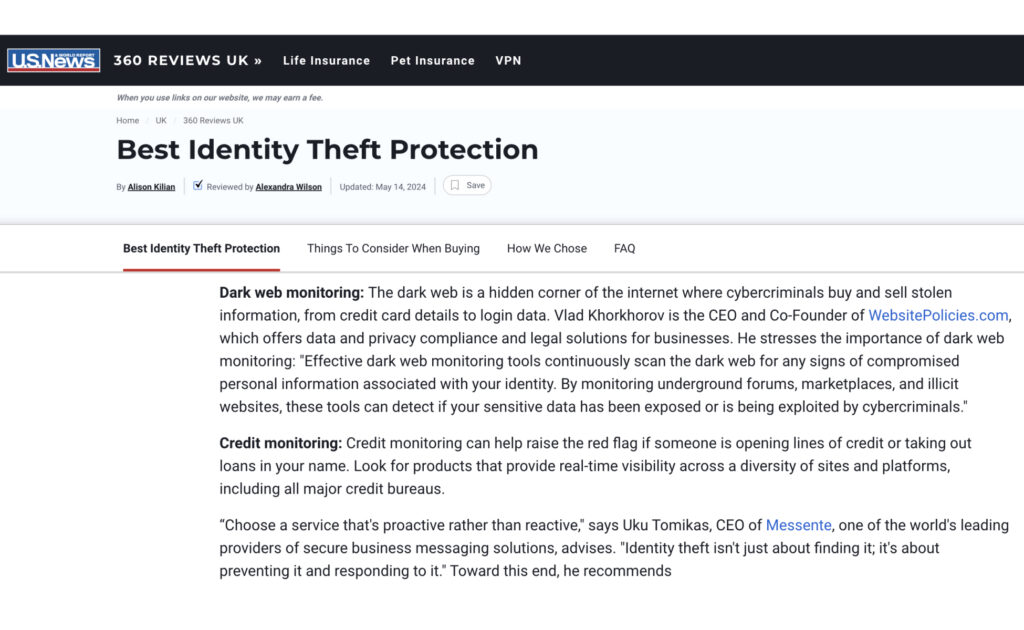Open author Alison Kilian's profile
Image resolution: width=1024 pixels, height=630 pixels.
[152, 187]
